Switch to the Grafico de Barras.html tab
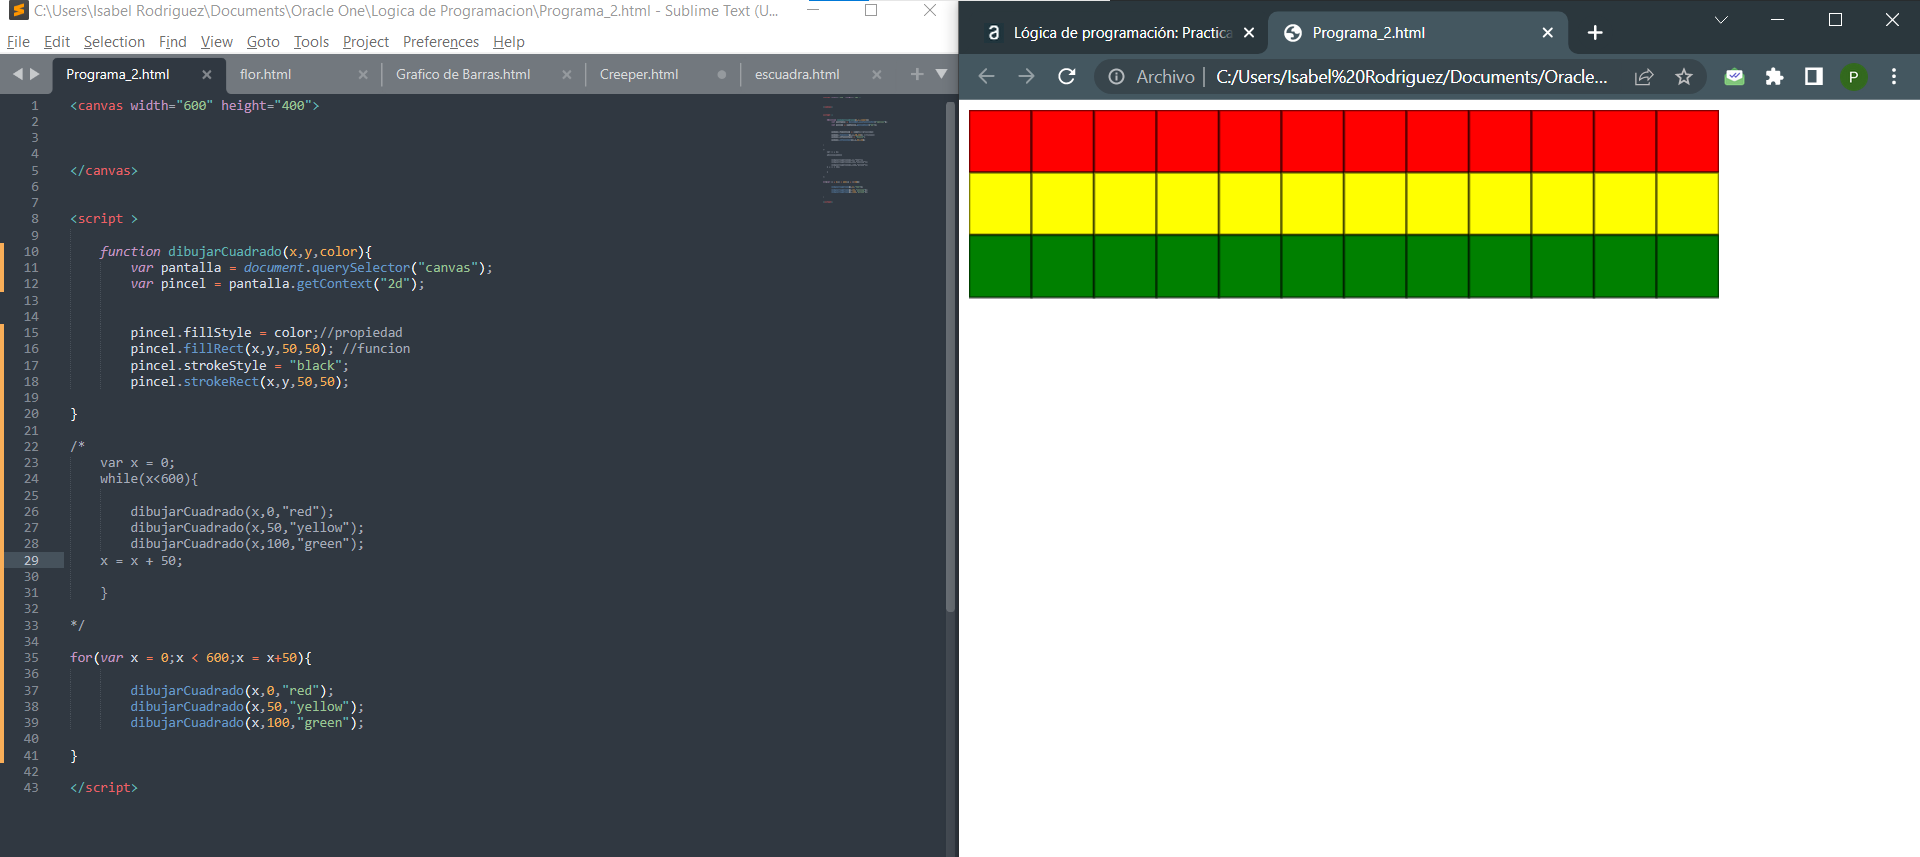The width and height of the screenshot is (1920, 857). [x=463, y=75]
